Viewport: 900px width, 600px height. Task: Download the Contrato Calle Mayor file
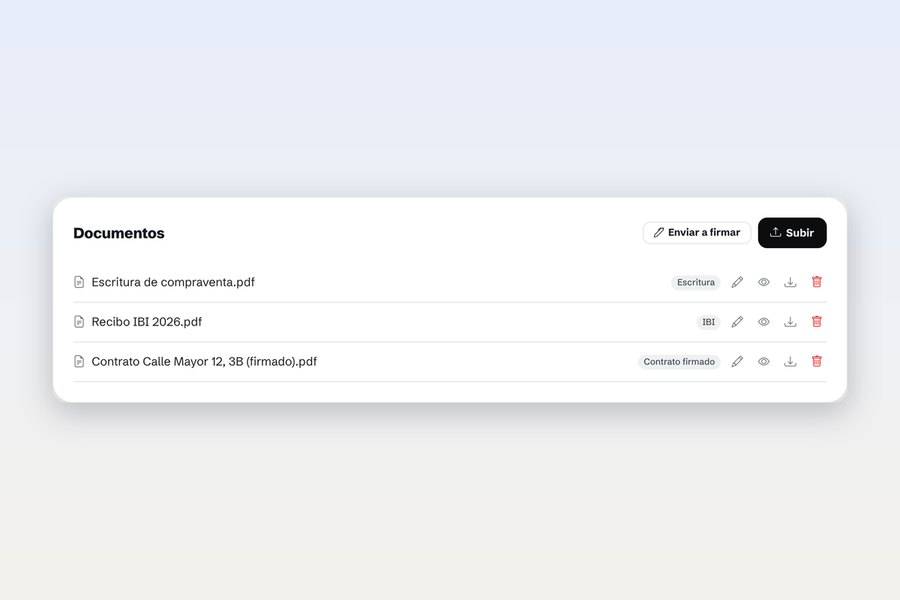[x=790, y=361]
